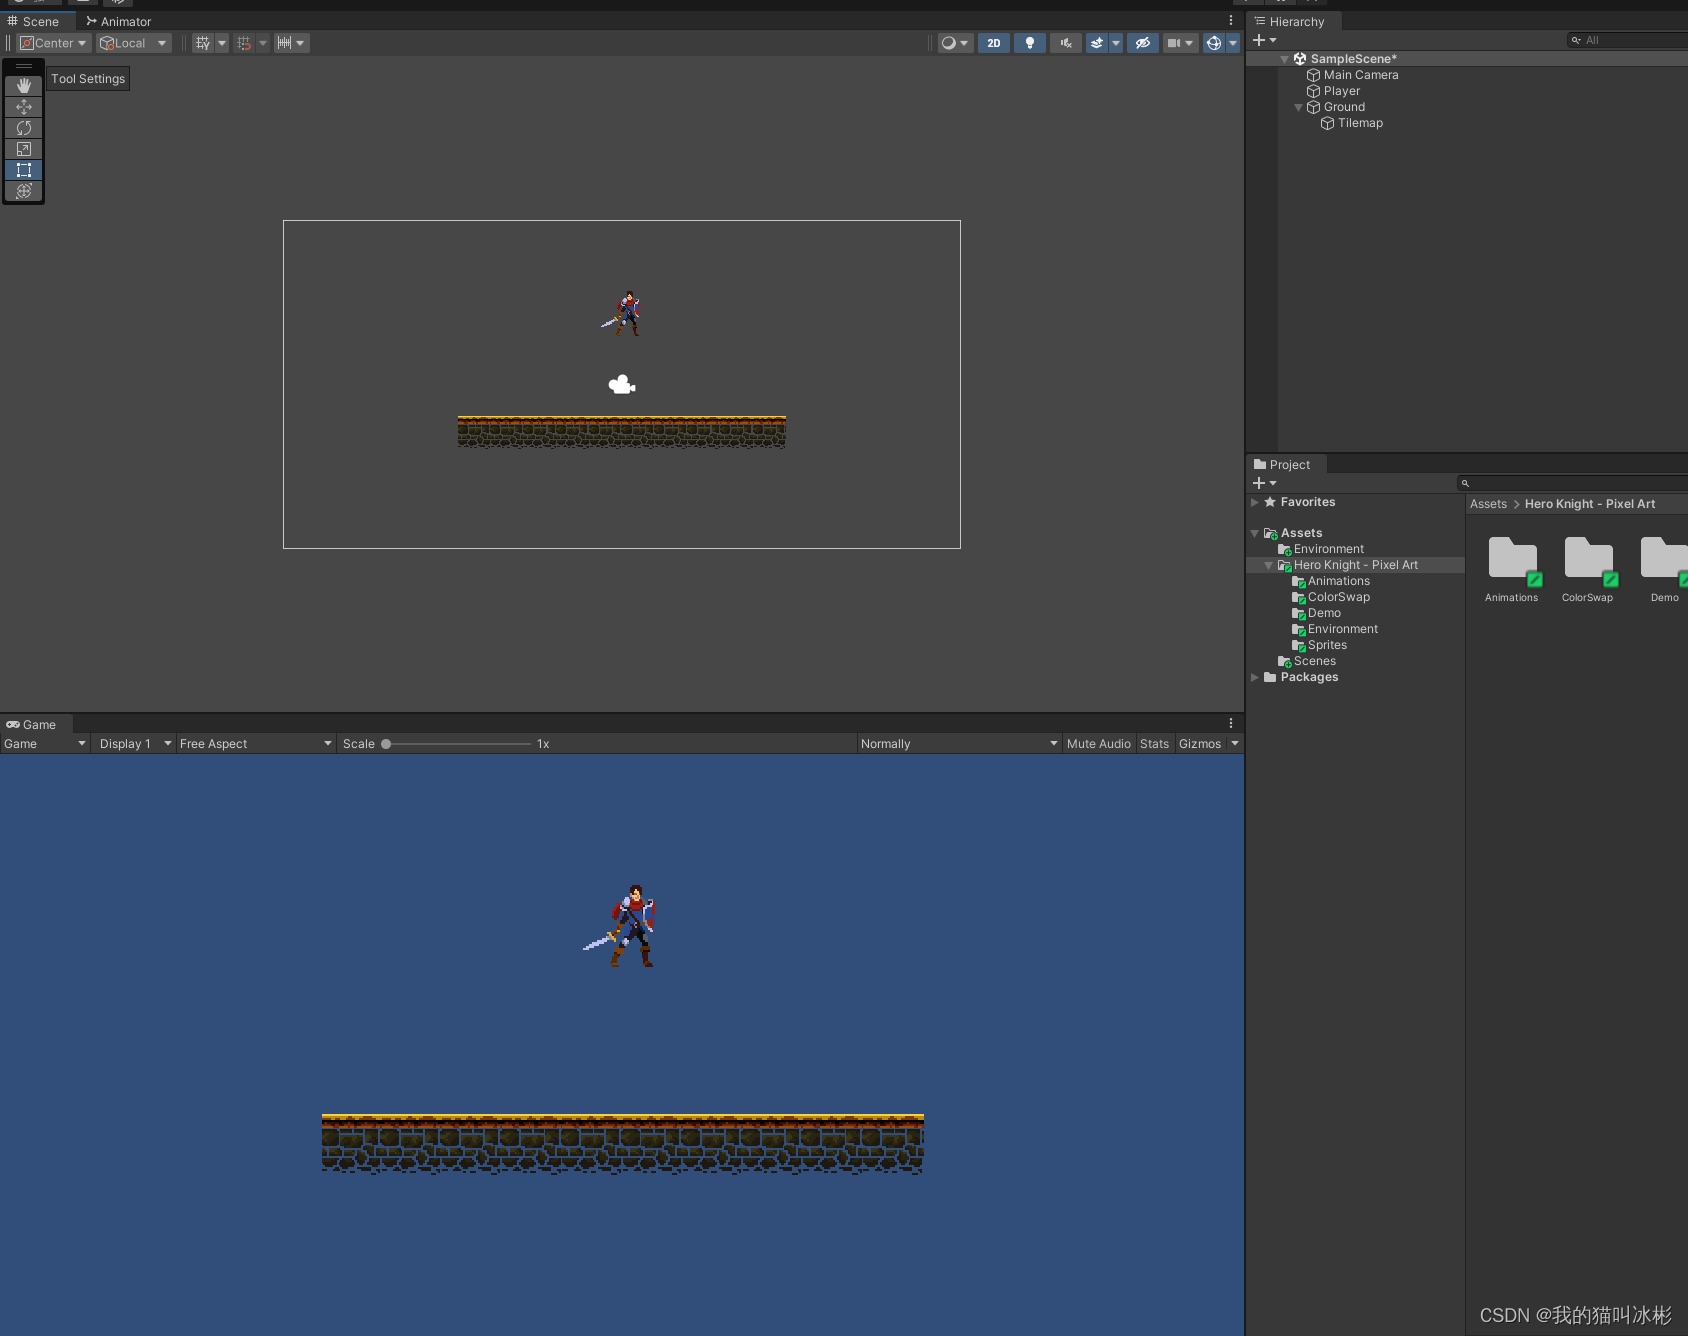Collapse the SampleScene entry
The width and height of the screenshot is (1688, 1336).
pos(1284,59)
